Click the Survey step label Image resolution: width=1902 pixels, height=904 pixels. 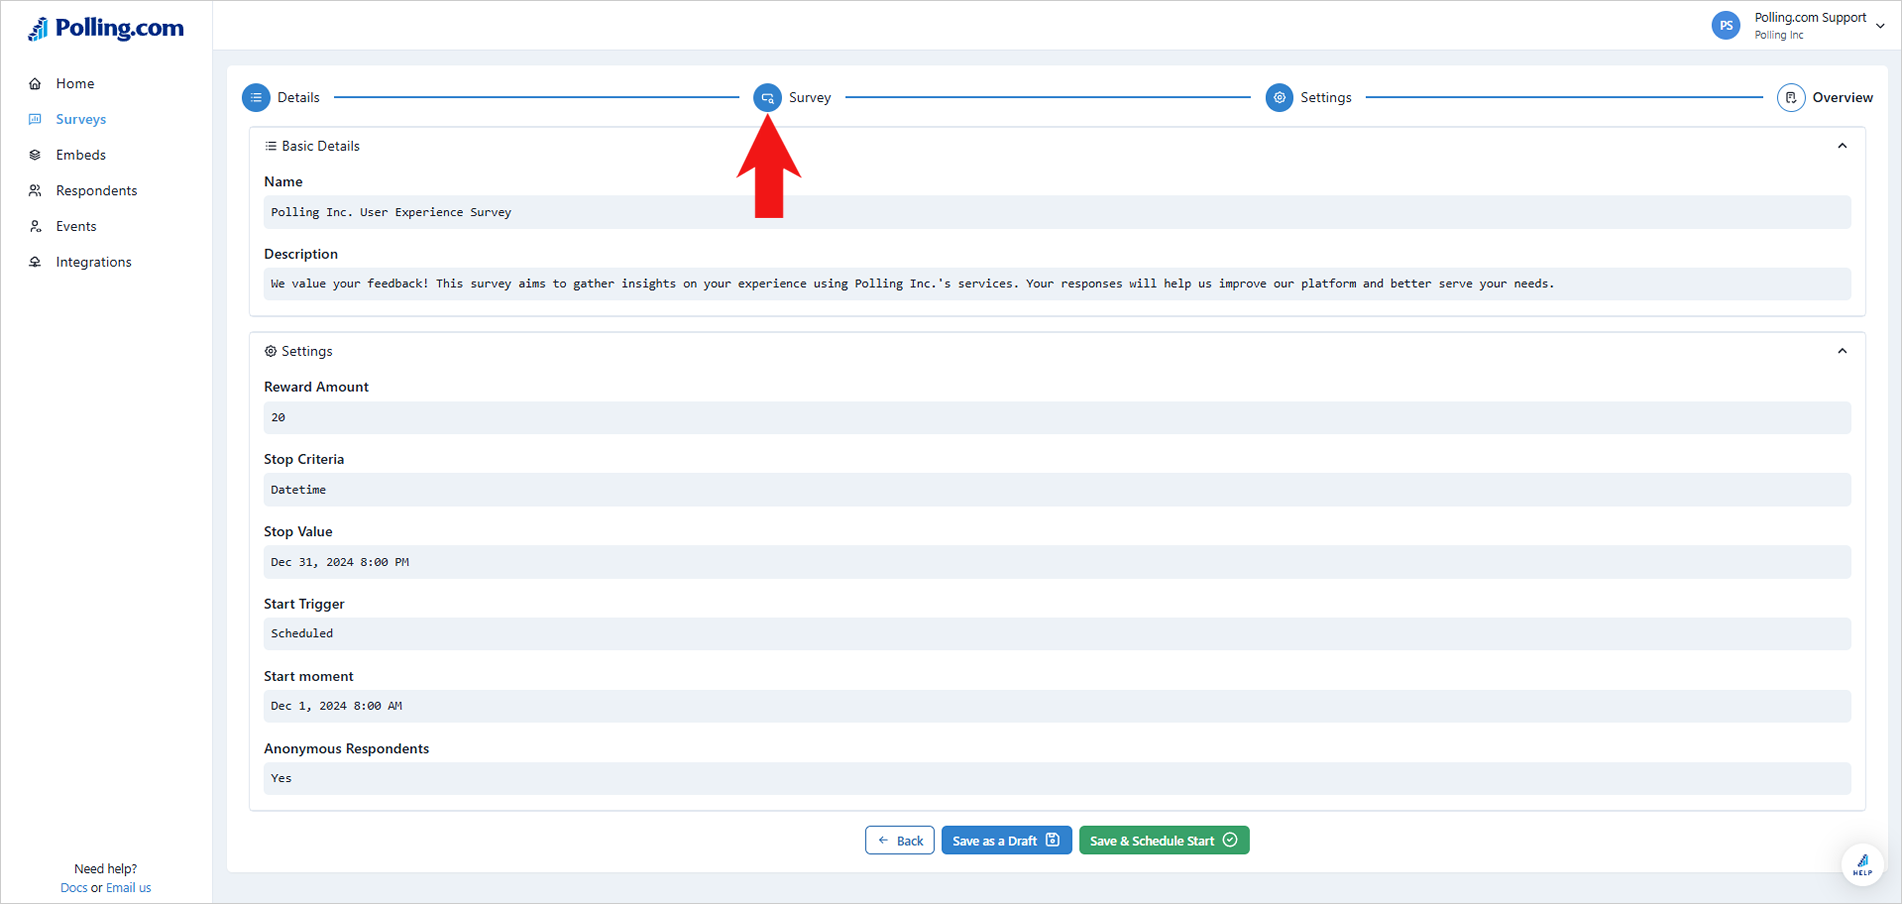click(810, 97)
